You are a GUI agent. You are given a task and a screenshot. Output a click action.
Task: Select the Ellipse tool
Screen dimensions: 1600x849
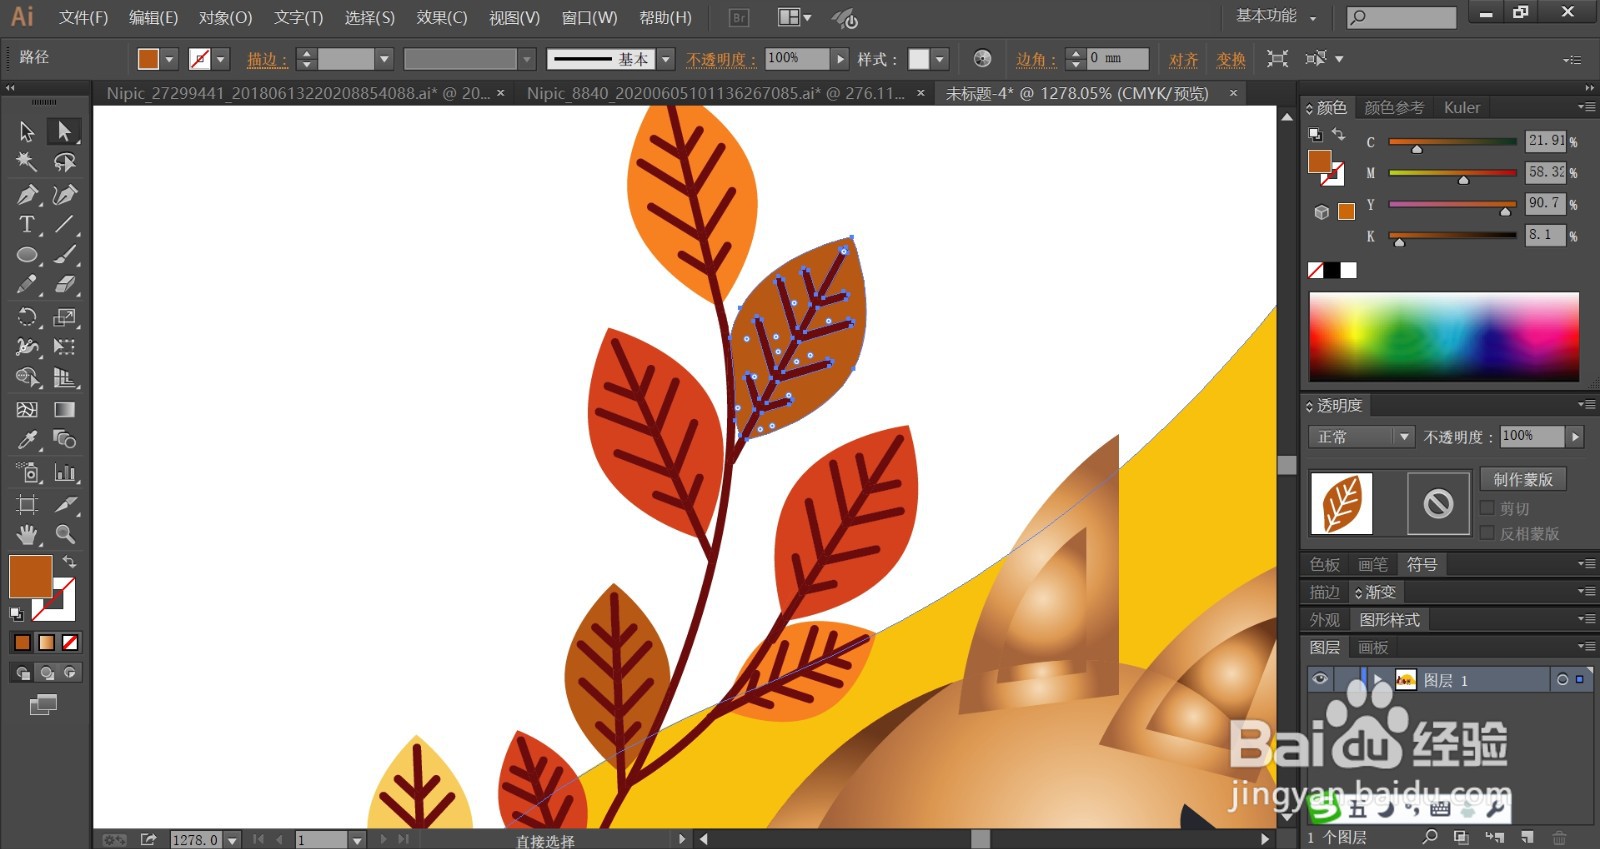tap(27, 255)
